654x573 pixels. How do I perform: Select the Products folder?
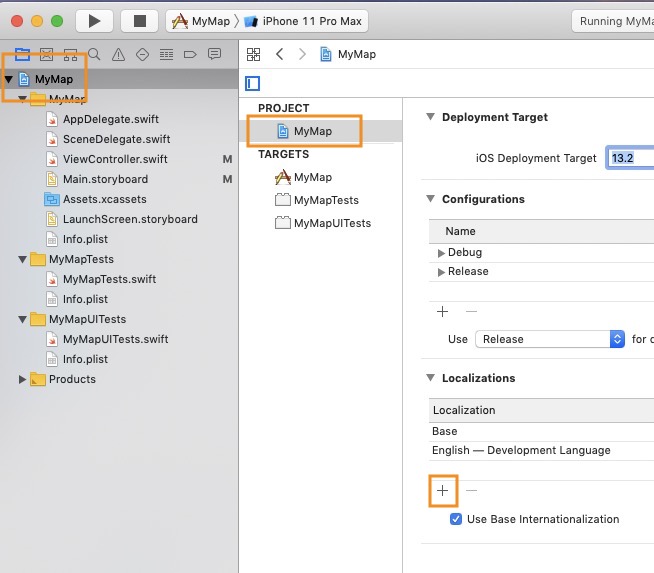pyautogui.click(x=63, y=379)
